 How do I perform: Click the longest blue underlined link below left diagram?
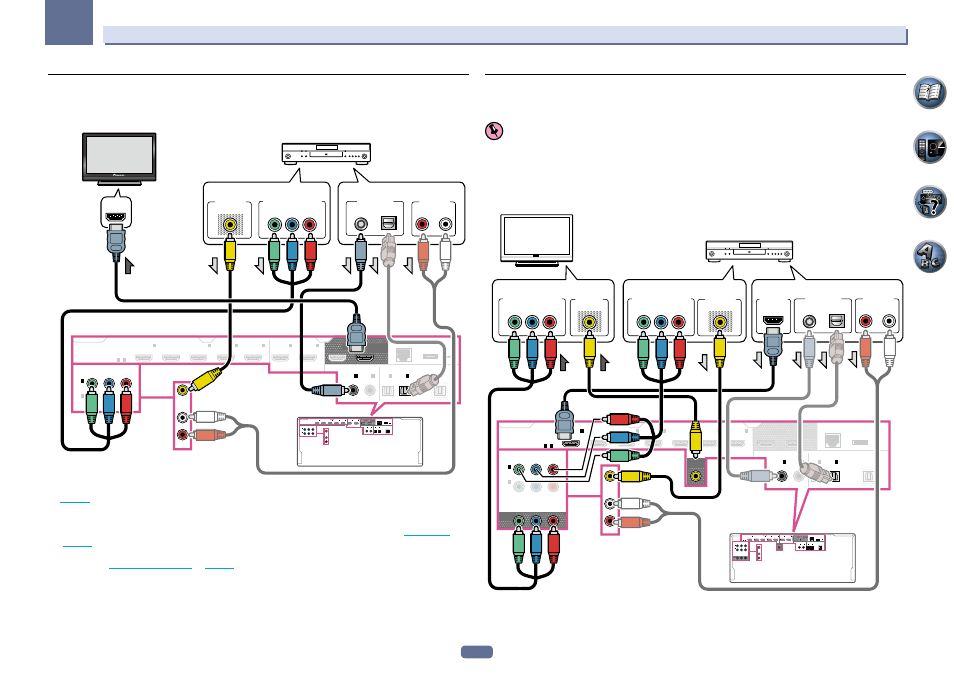[150, 568]
